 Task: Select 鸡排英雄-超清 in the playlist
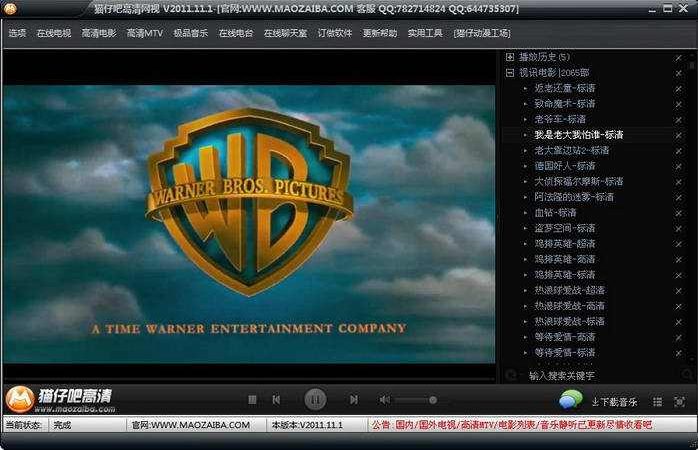[x=564, y=244]
